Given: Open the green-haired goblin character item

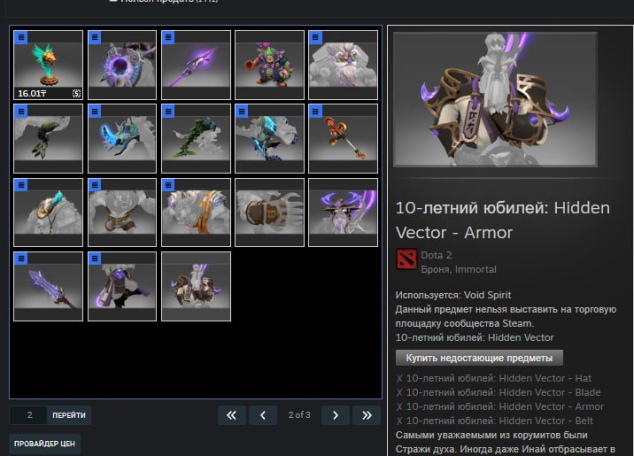Looking at the screenshot, I should tap(270, 65).
